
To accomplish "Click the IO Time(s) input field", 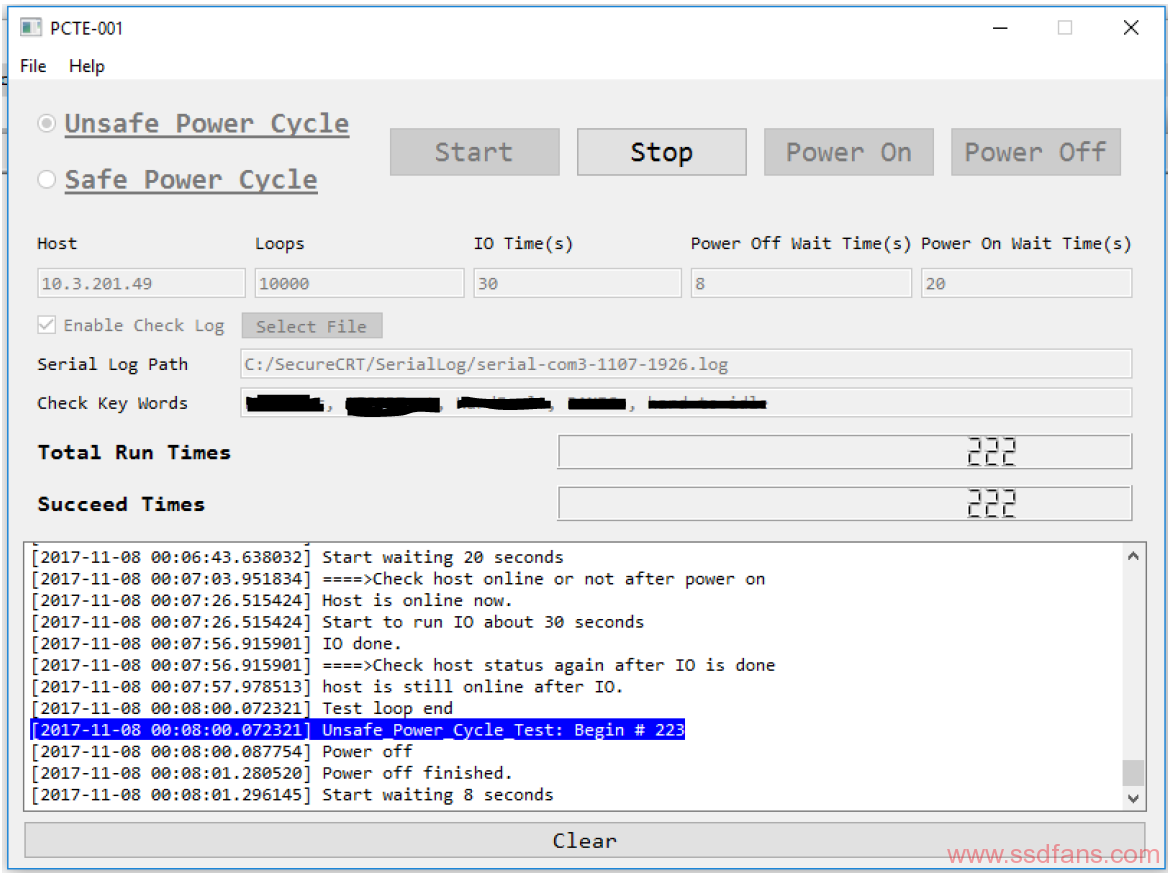I will (577, 283).
